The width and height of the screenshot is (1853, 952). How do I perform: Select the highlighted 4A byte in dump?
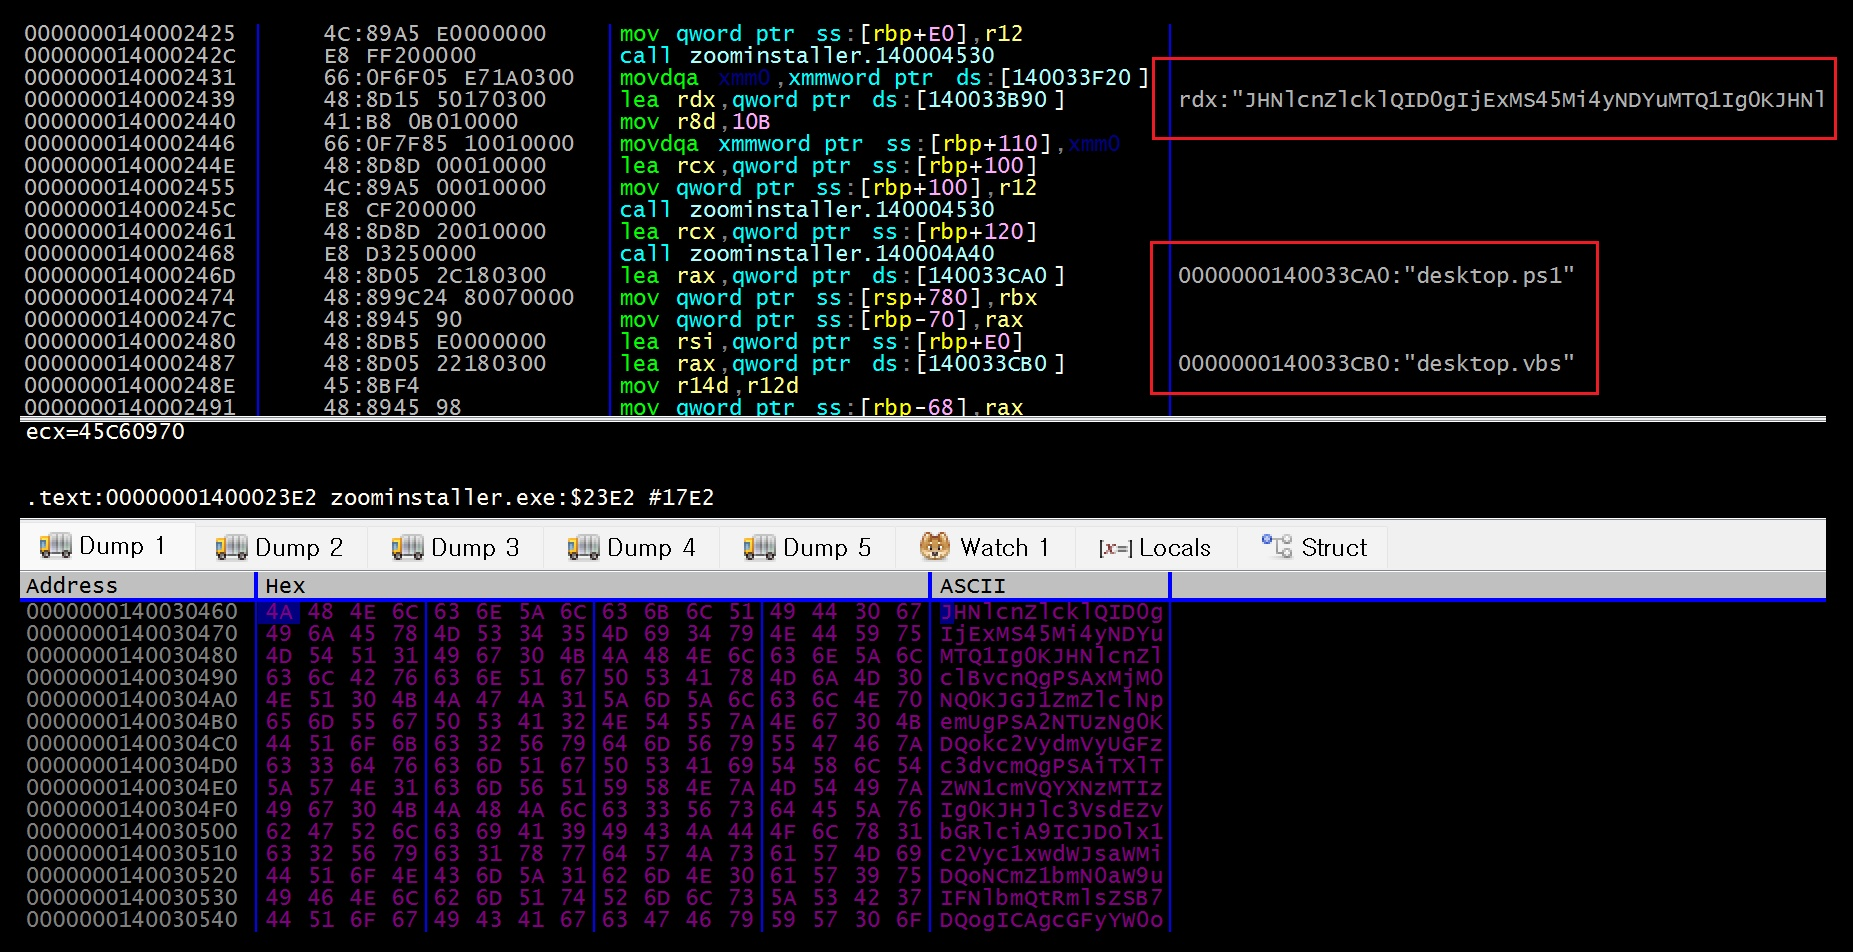pos(279,612)
